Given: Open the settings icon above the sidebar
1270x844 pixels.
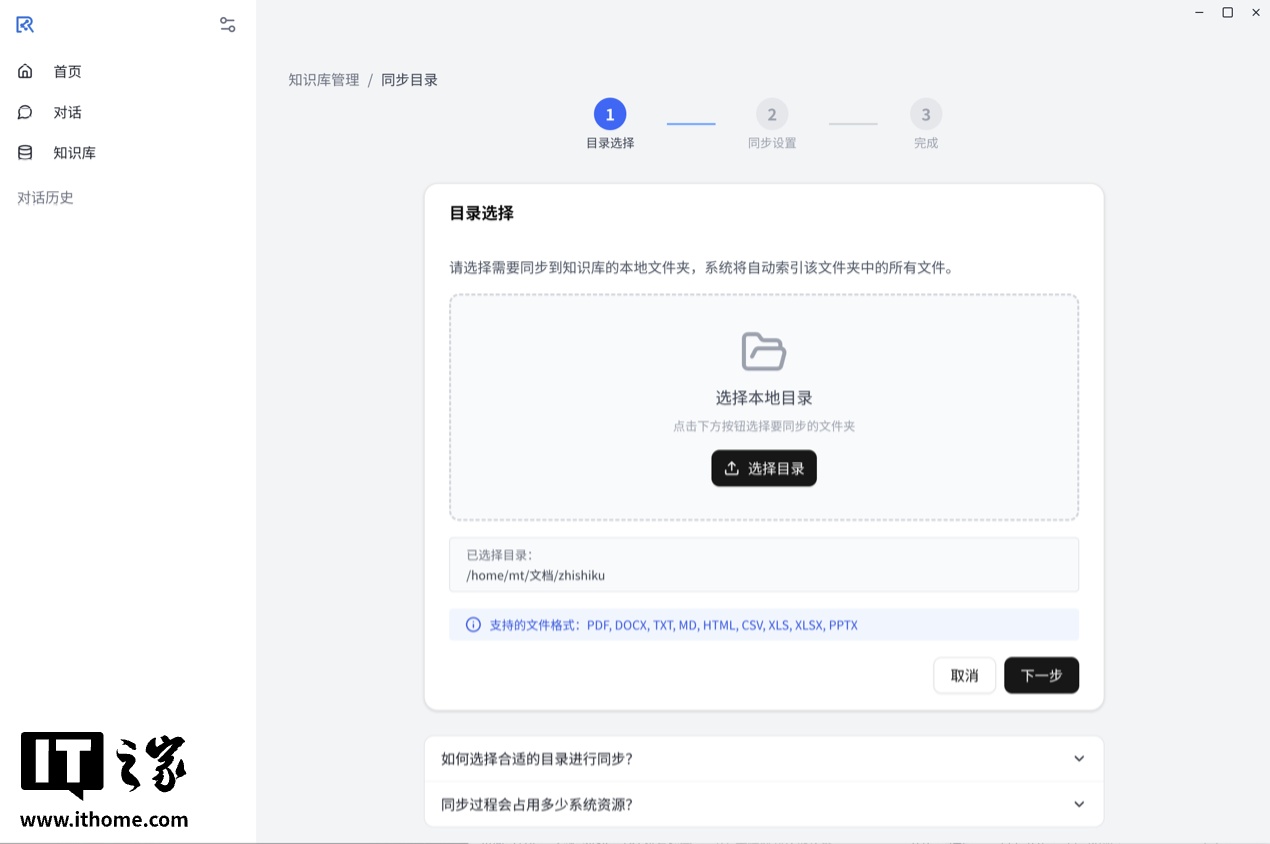Looking at the screenshot, I should [227, 24].
